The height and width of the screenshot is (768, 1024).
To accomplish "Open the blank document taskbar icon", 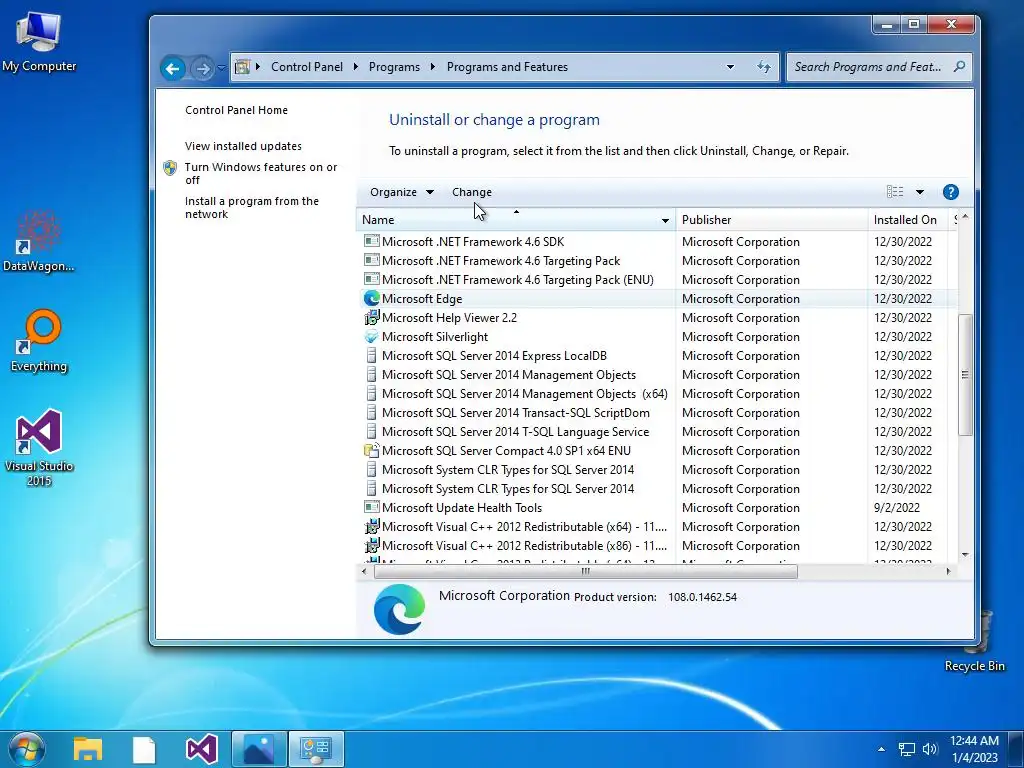I will tap(144, 749).
